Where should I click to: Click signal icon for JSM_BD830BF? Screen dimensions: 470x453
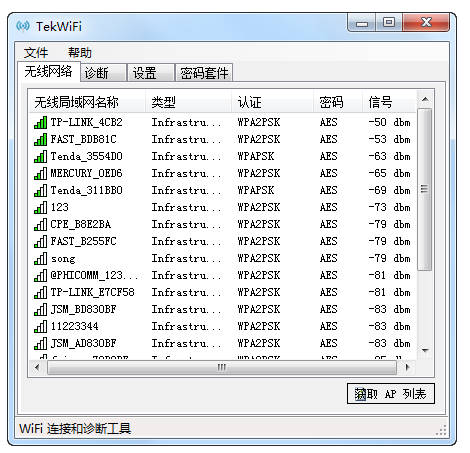[40, 309]
